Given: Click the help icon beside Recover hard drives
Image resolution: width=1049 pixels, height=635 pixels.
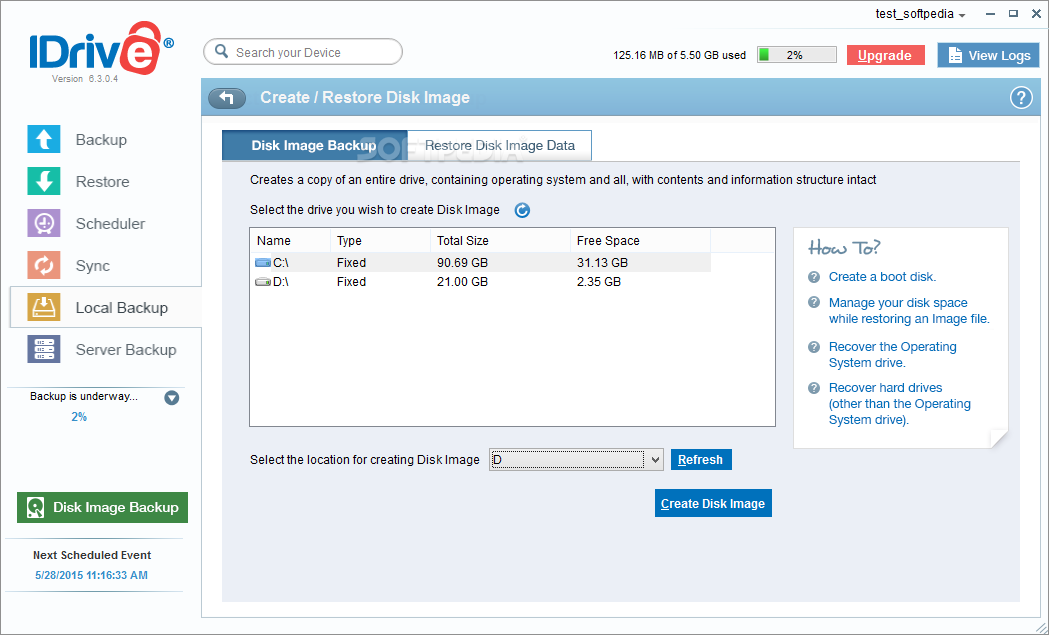Looking at the screenshot, I should click(x=814, y=387).
